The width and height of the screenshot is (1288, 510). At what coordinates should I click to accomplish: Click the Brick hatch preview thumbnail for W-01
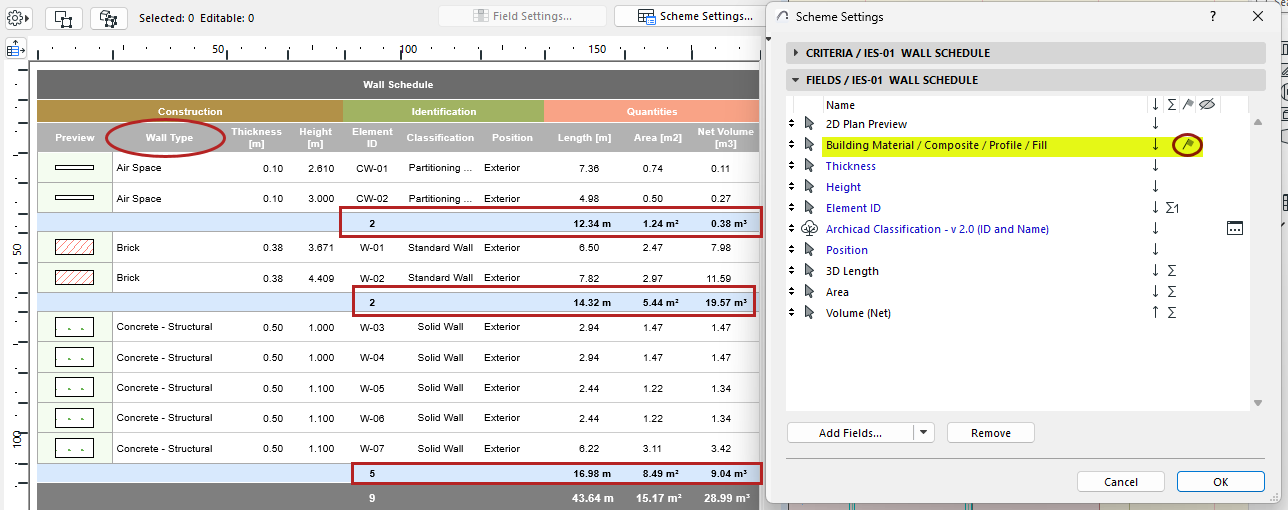coord(75,247)
